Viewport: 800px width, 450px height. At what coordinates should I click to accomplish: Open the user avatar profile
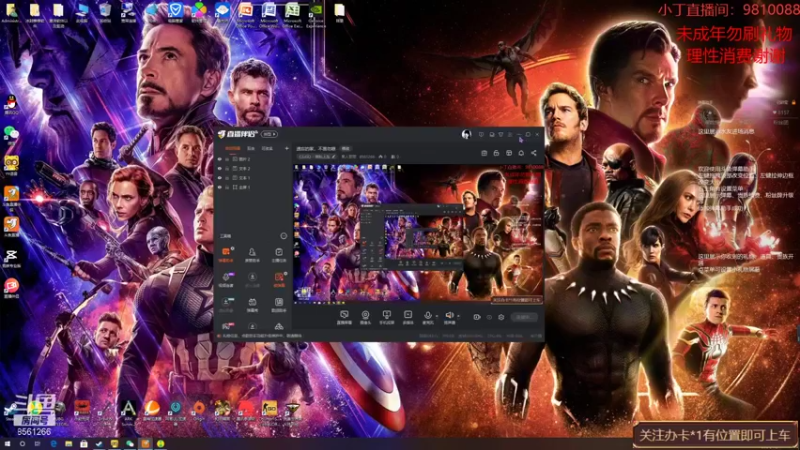pos(466,134)
